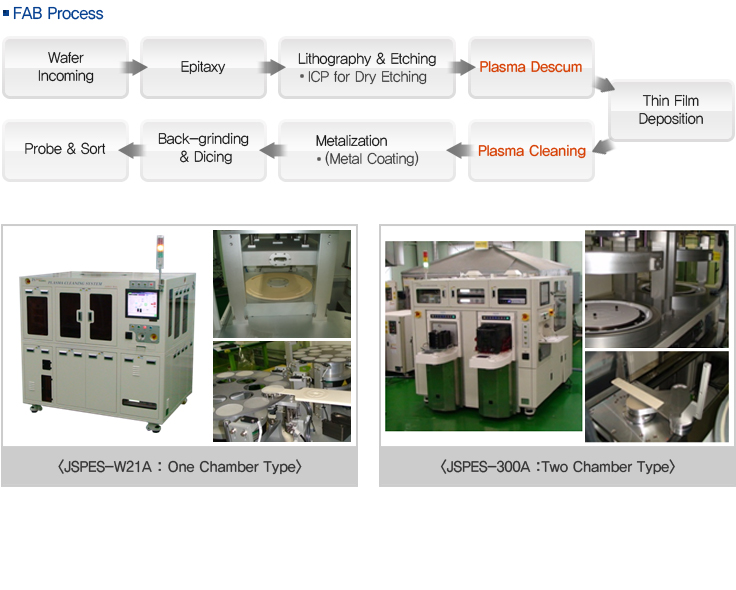Screen dimensions: 736x590
Task: Click the JSPES-300A Two Chamber Type caption
Action: coord(557,466)
